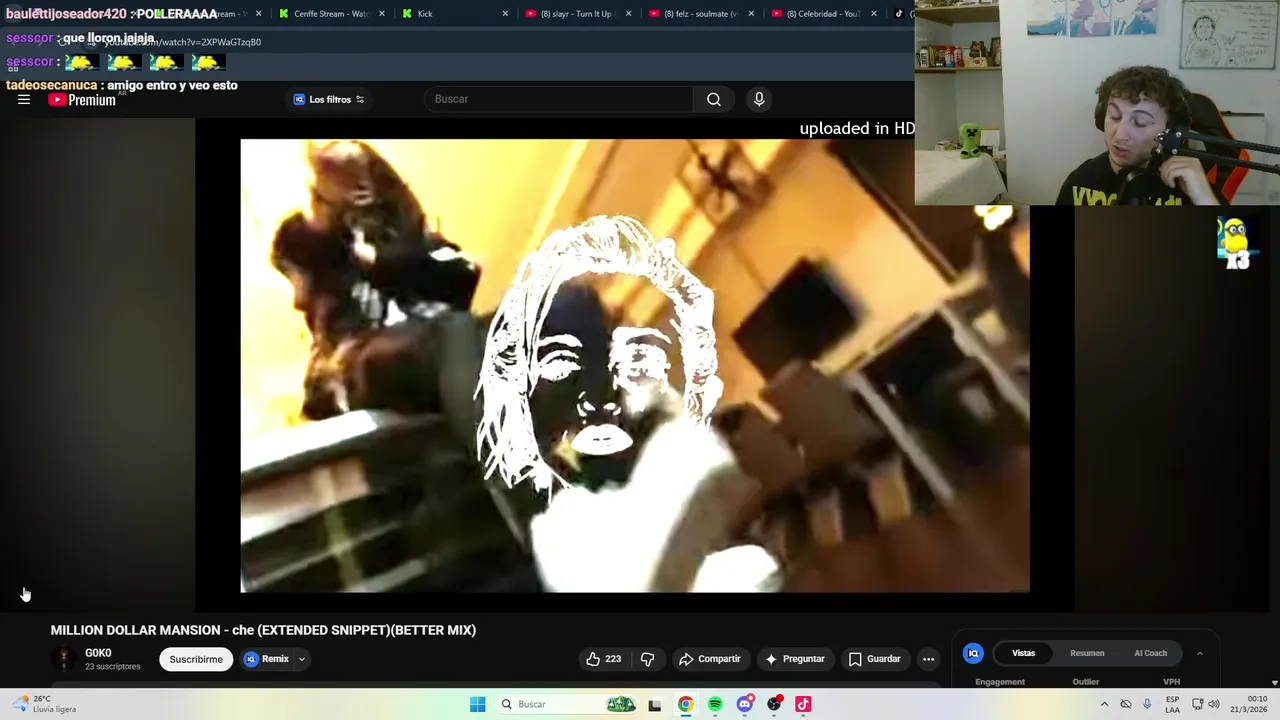Select the AI Coach tab
Screen dimensions: 1280x720
[1150, 653]
